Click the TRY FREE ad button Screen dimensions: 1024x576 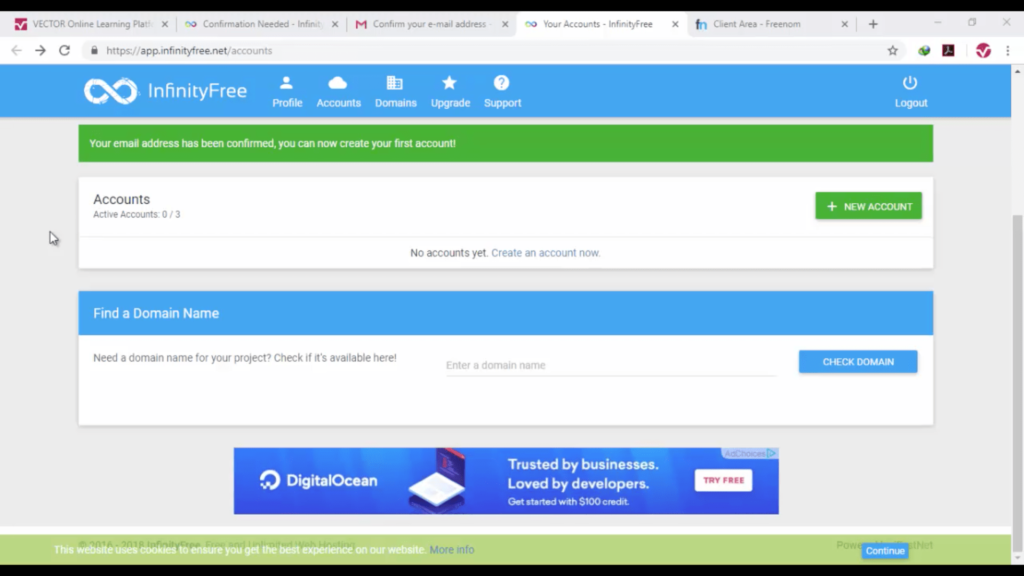coord(723,481)
